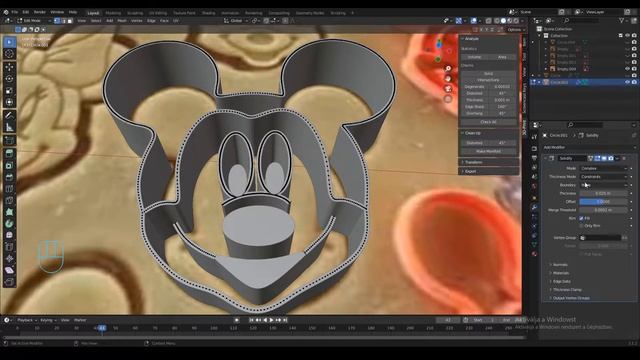Click the Volume statistics button
The image size is (640, 360).
click(x=474, y=57)
